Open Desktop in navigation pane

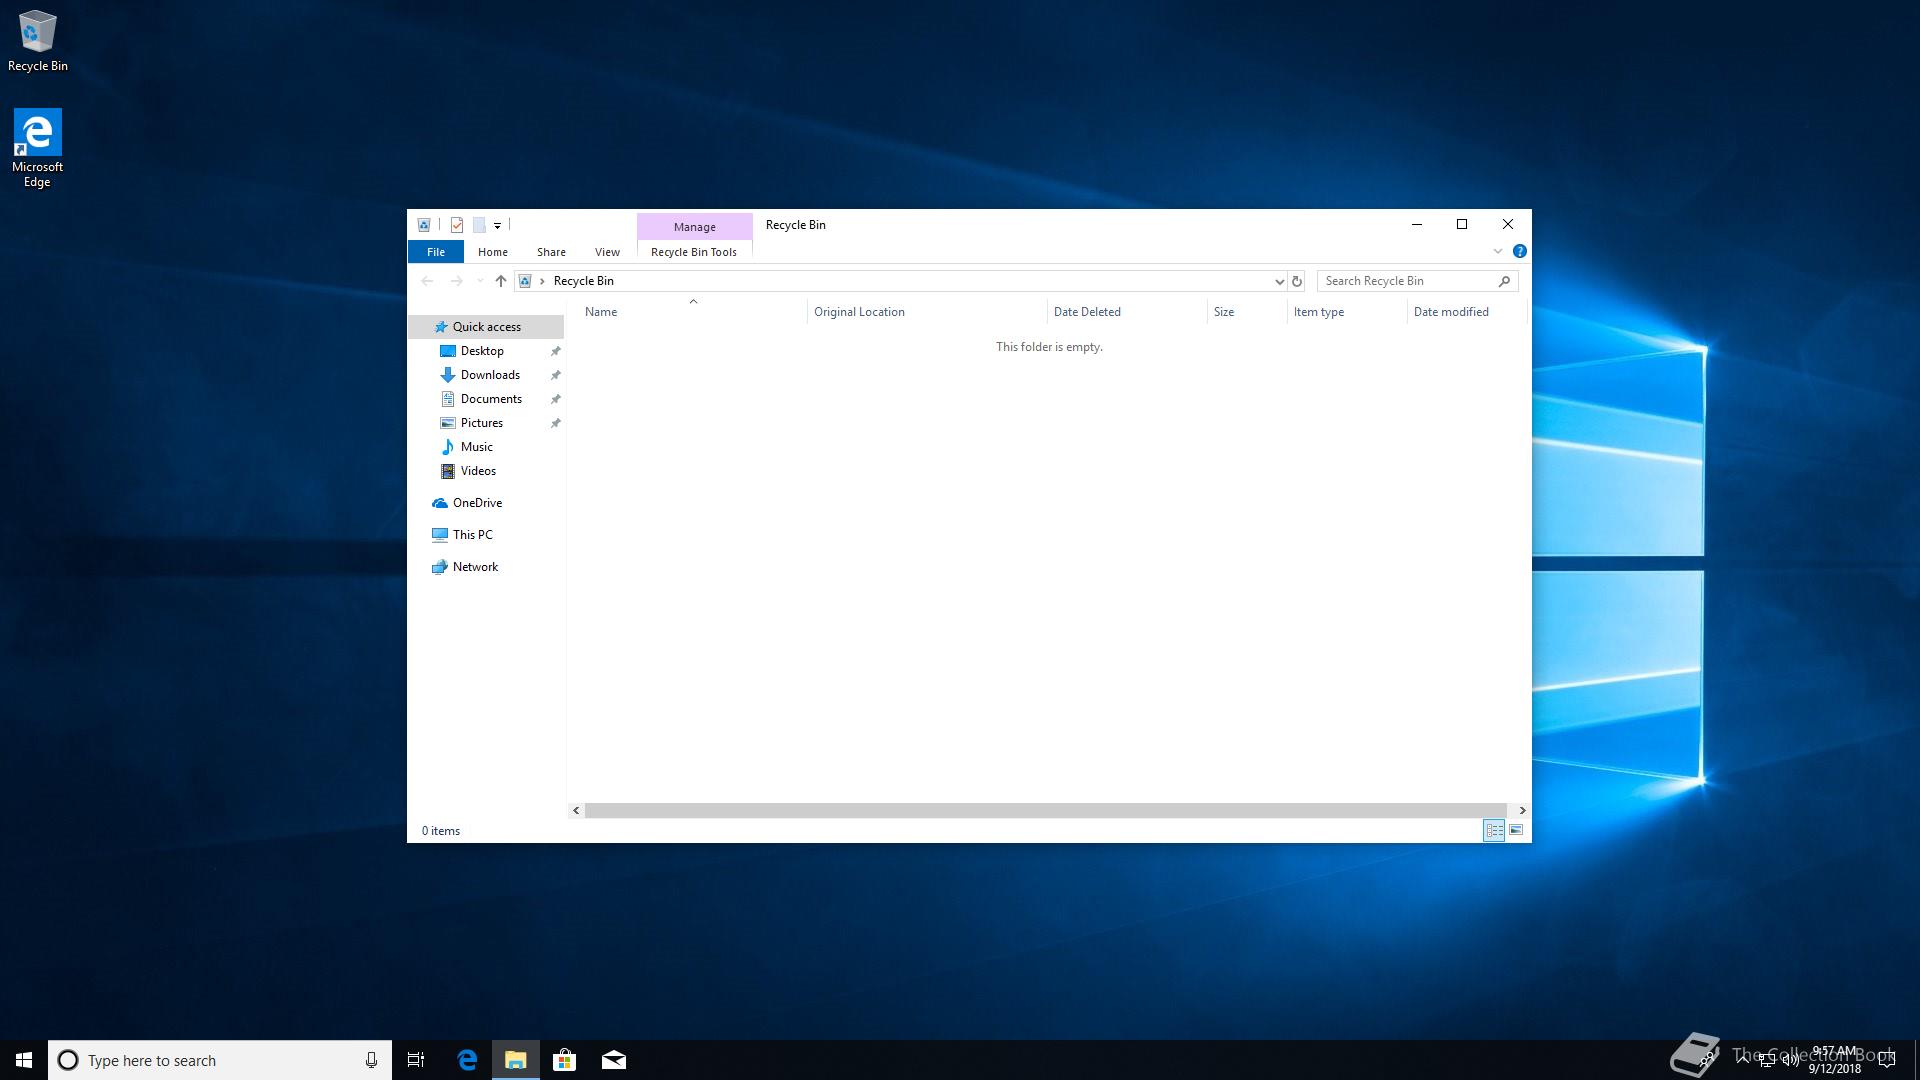[x=482, y=351]
